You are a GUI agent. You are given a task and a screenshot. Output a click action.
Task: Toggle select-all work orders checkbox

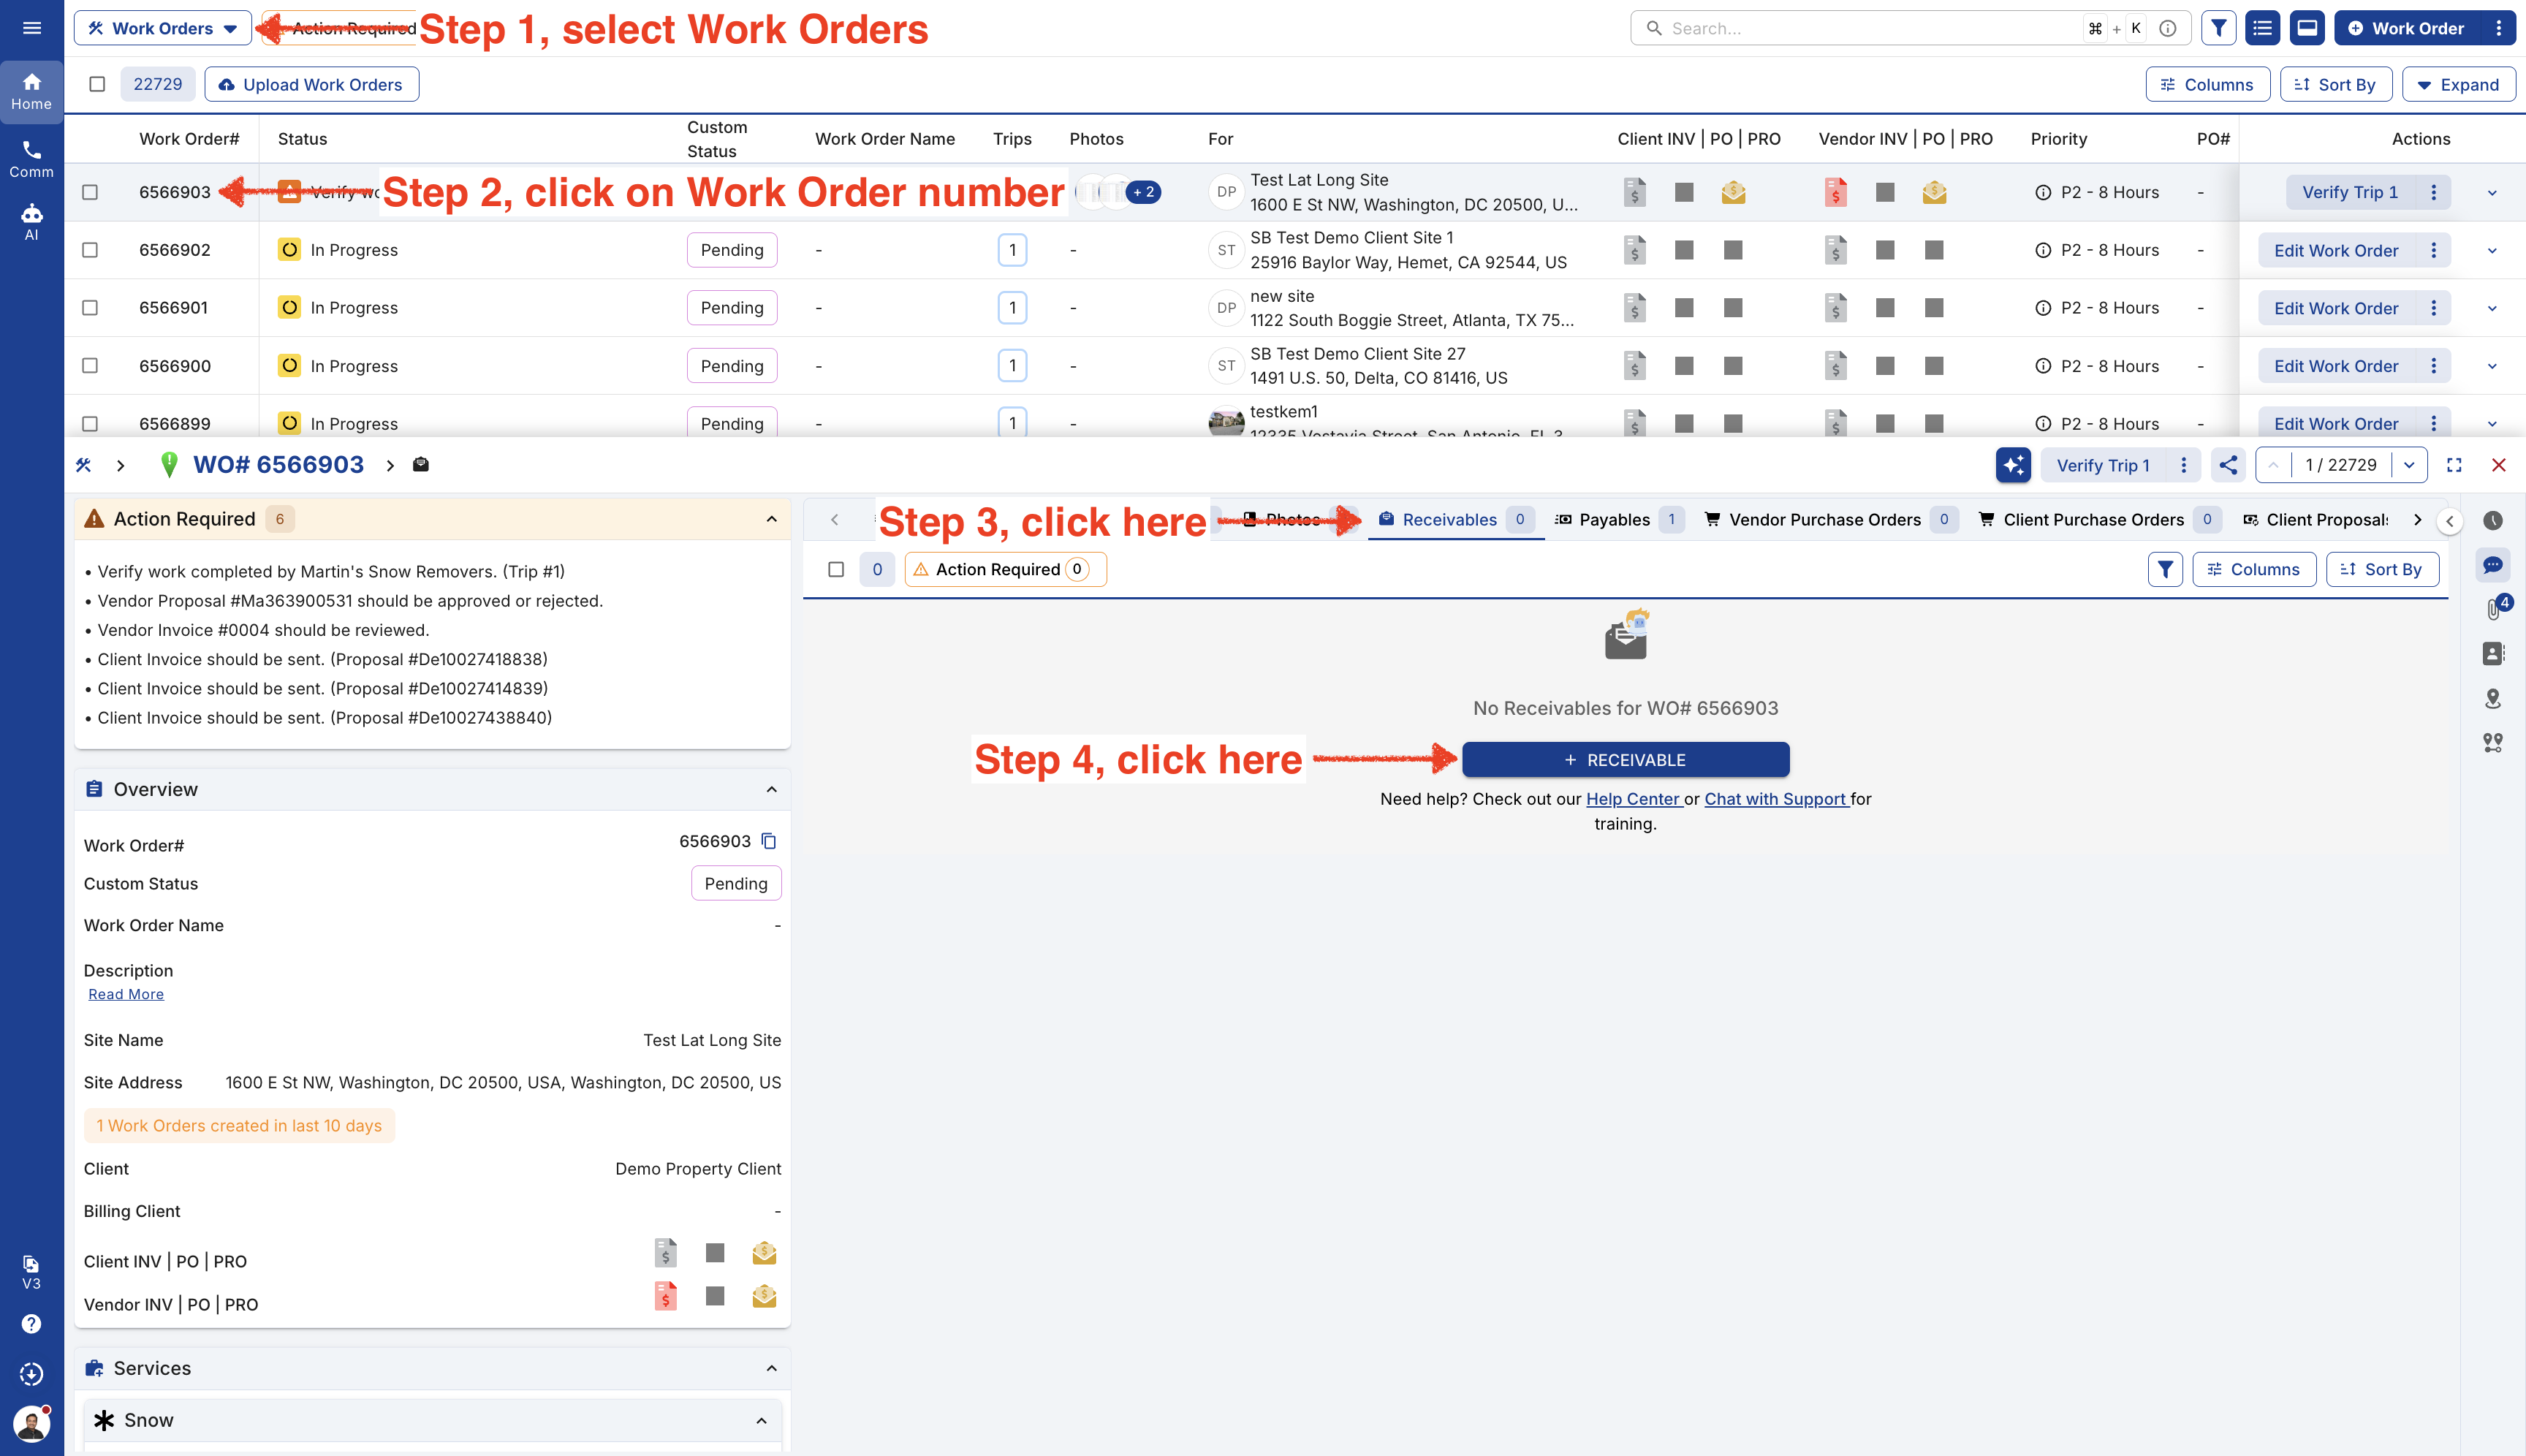pos(97,84)
